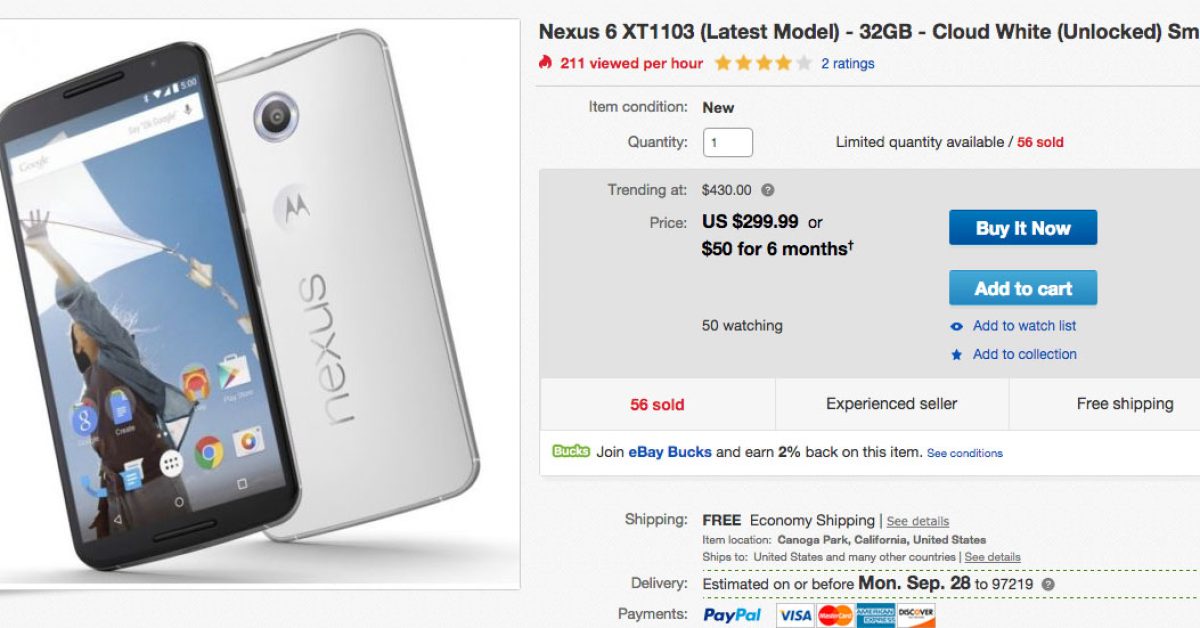Viewport: 1200px width, 628px height.
Task: Open the 2 ratings link
Action: click(x=848, y=64)
